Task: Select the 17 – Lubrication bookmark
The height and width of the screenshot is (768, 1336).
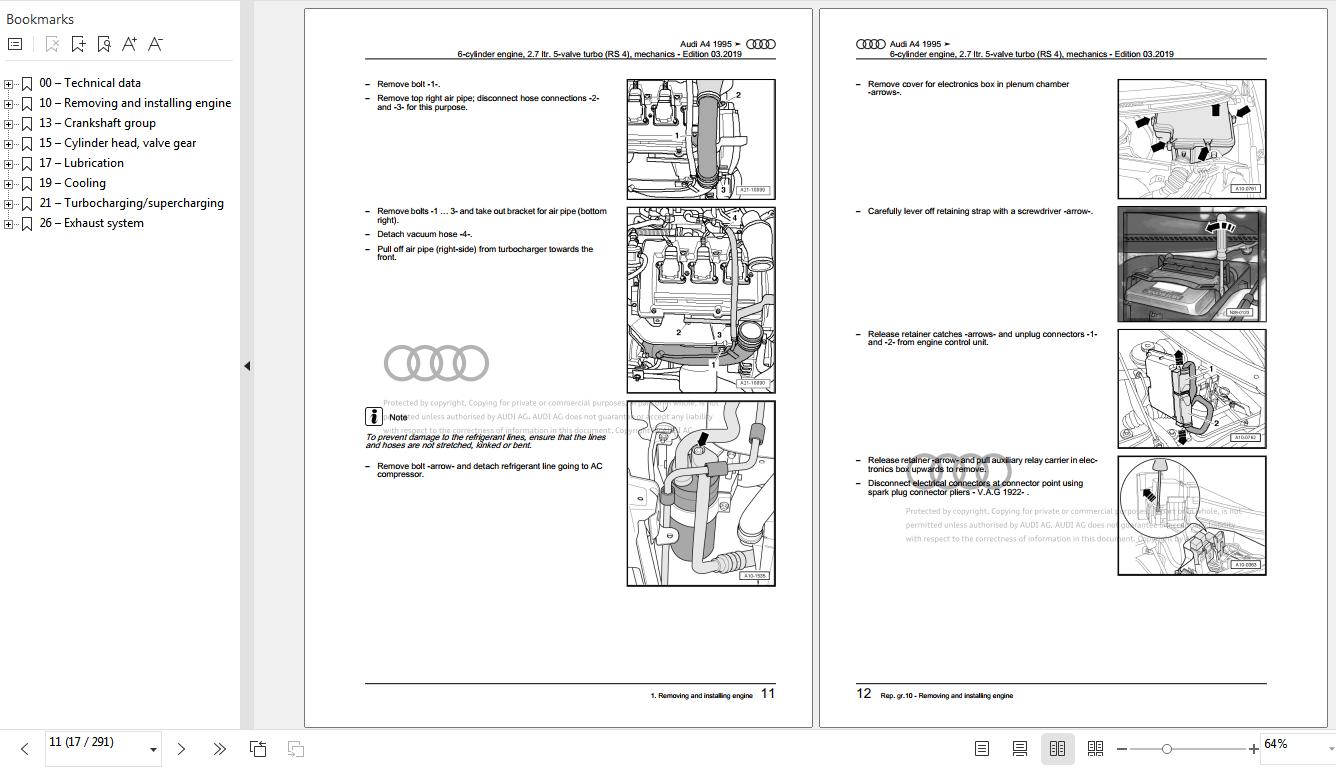Action: pos(83,163)
